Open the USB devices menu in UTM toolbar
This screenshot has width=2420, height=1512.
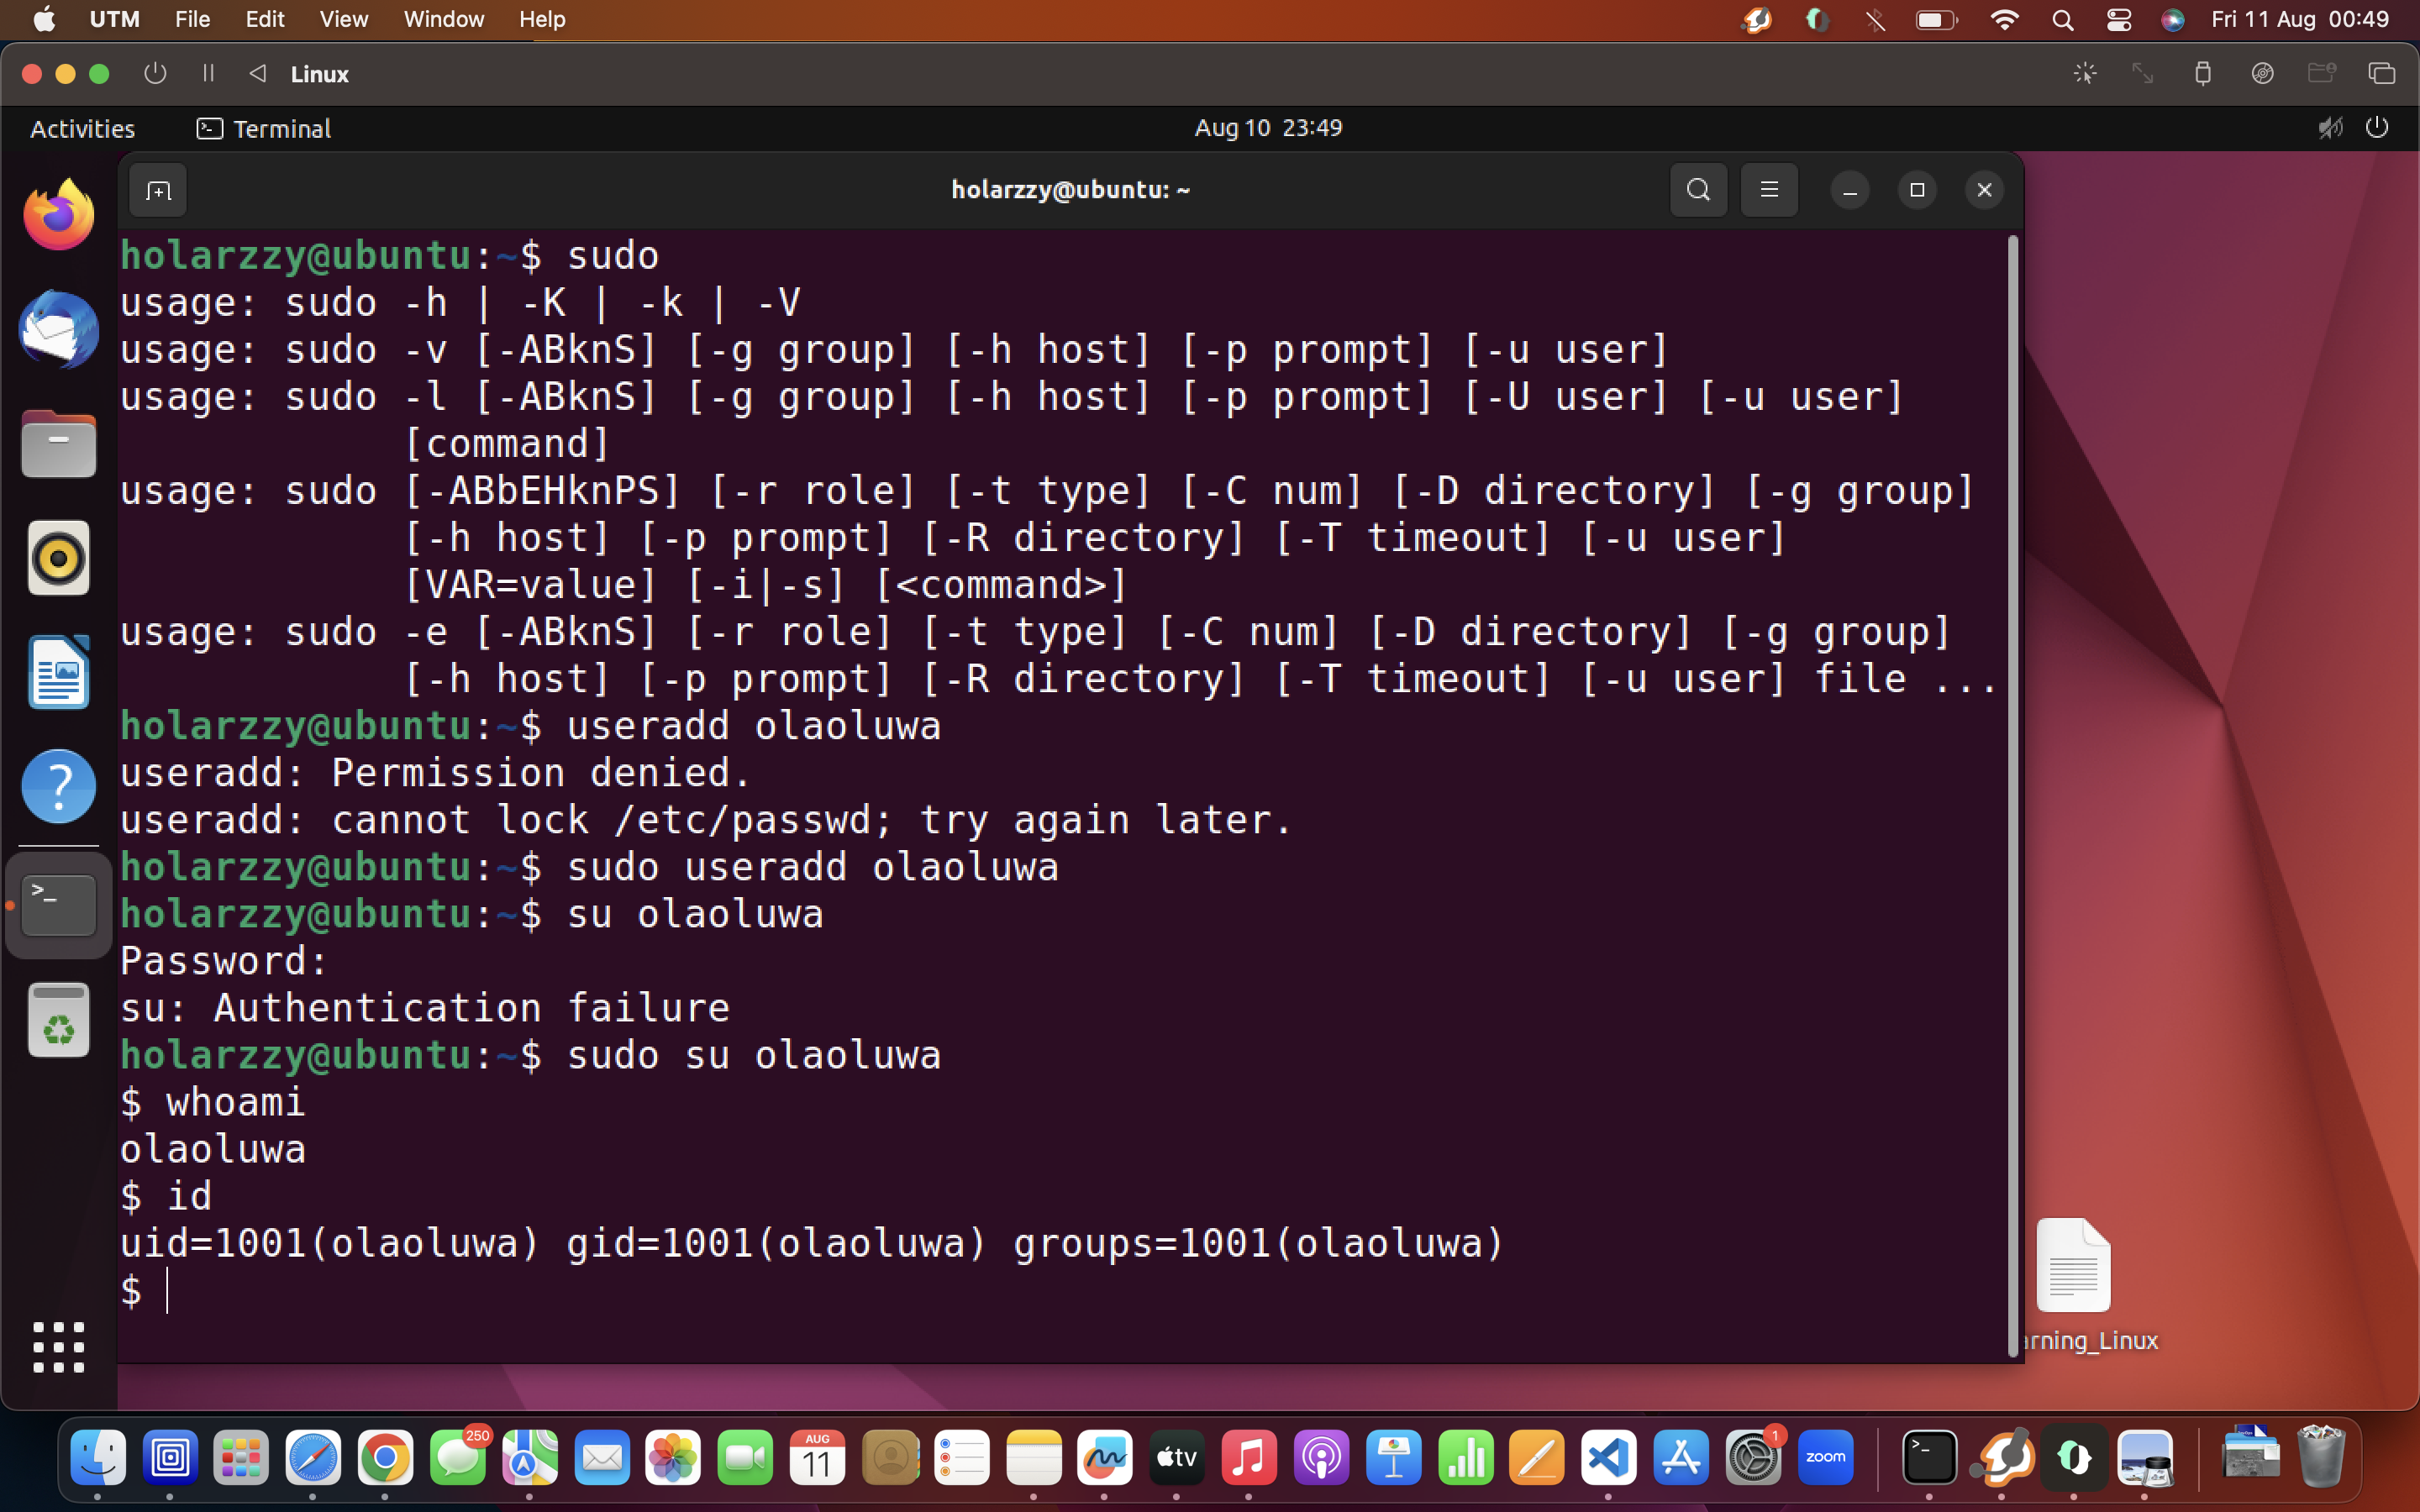2202,72
